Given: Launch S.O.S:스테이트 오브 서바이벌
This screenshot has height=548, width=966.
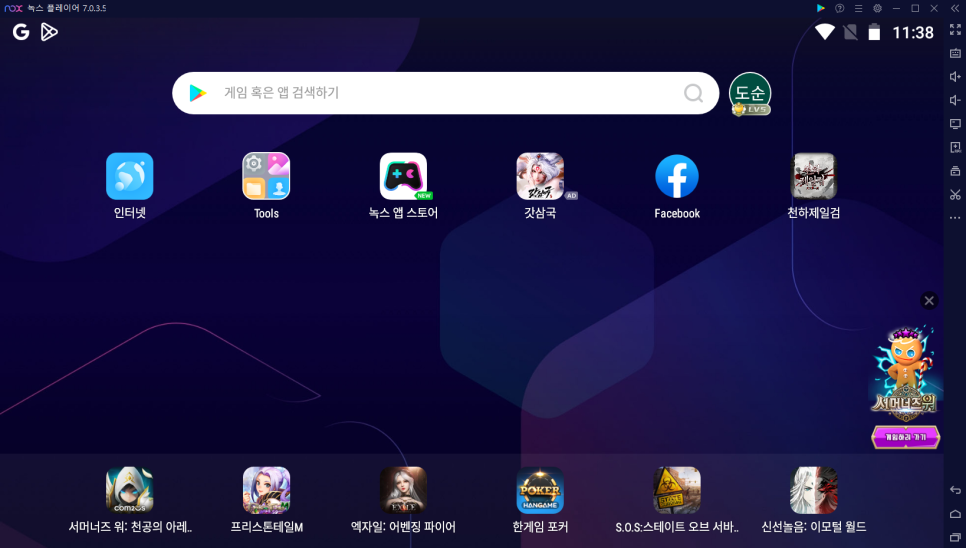Looking at the screenshot, I should tap(676, 490).
